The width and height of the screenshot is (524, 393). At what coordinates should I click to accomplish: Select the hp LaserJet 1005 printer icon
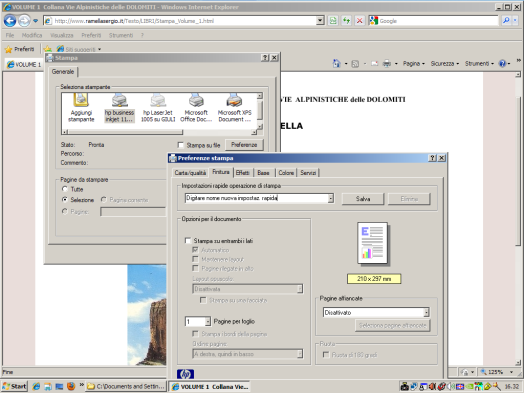tap(158, 108)
